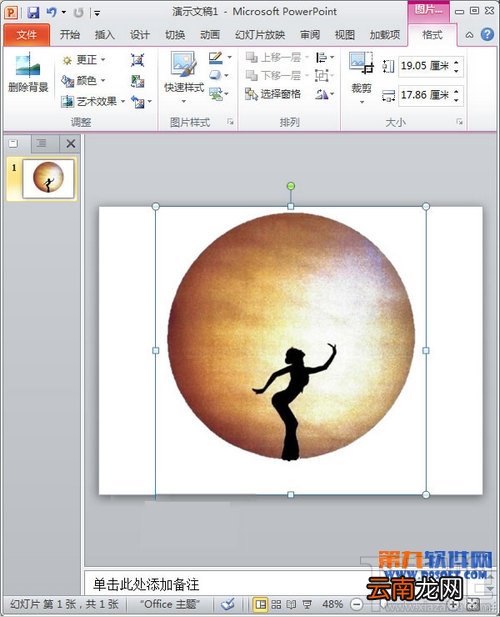Click the Change Picture icon
Viewport: 500px width, 617px height.
(137, 81)
